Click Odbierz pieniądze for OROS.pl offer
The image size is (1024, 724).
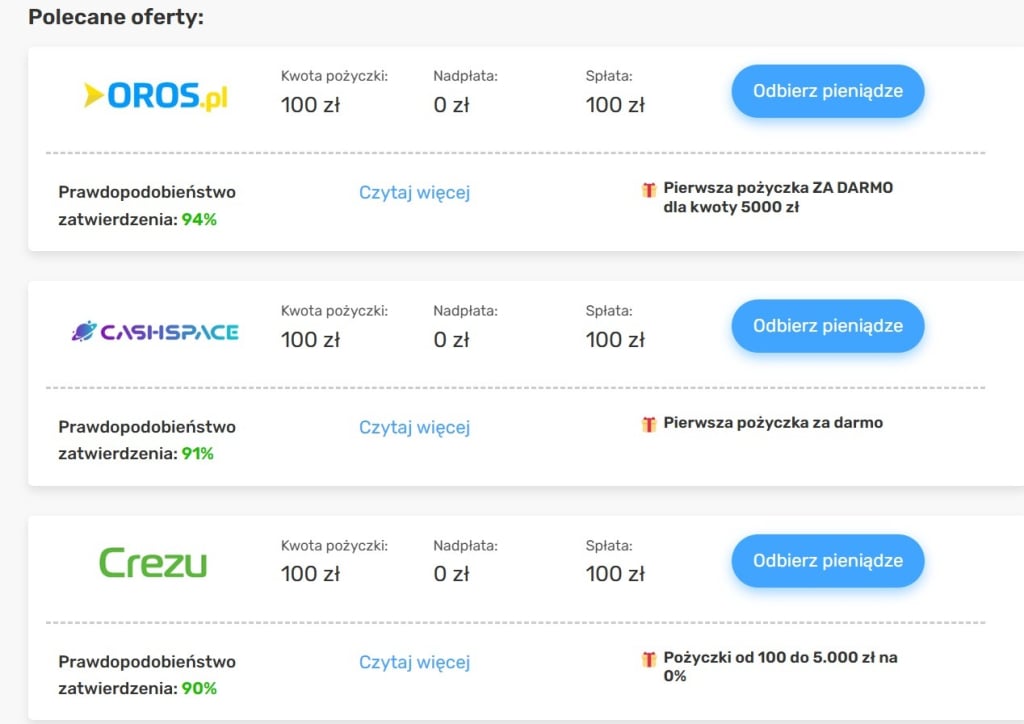[x=827, y=90]
